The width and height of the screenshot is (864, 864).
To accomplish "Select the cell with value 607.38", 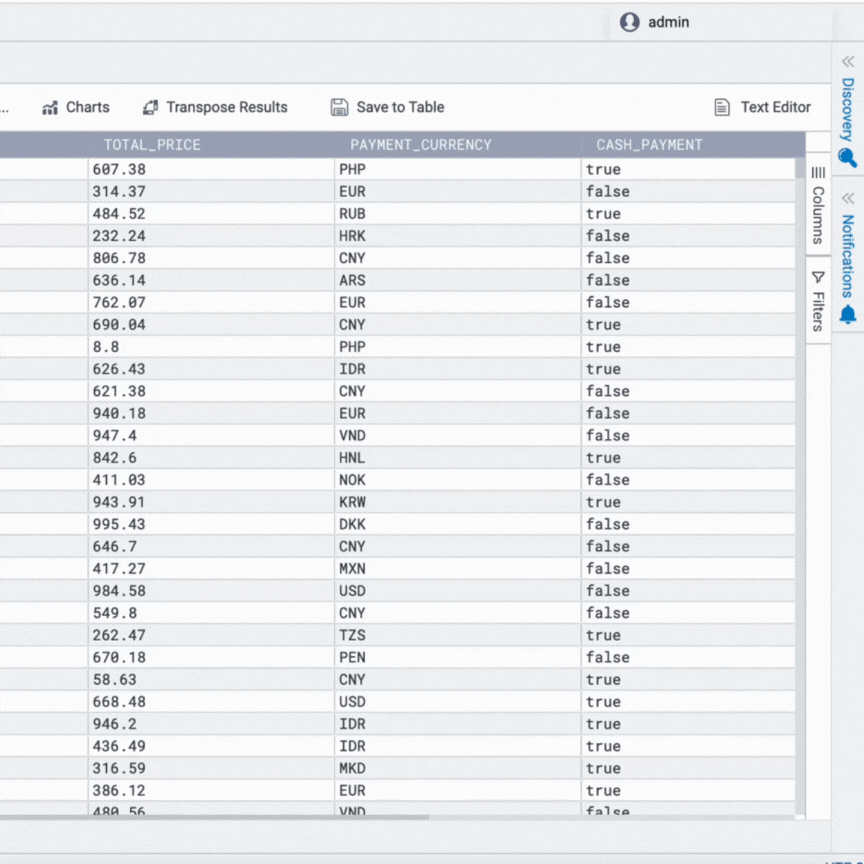I will [211, 169].
